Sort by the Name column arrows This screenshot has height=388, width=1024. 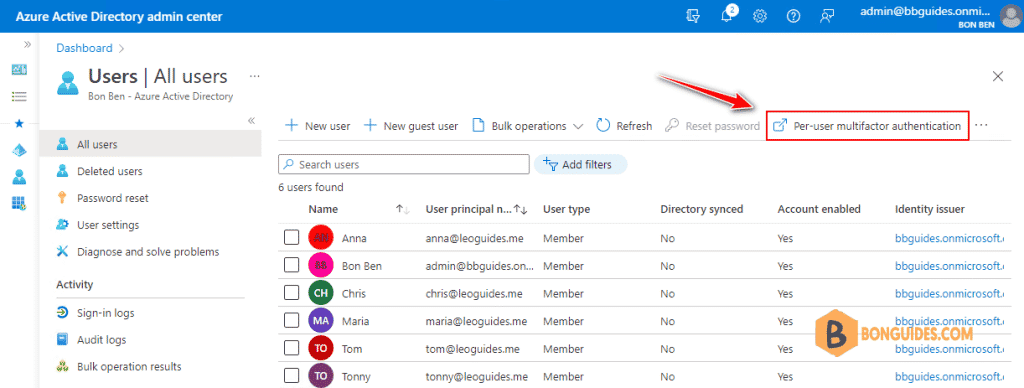[x=403, y=210]
